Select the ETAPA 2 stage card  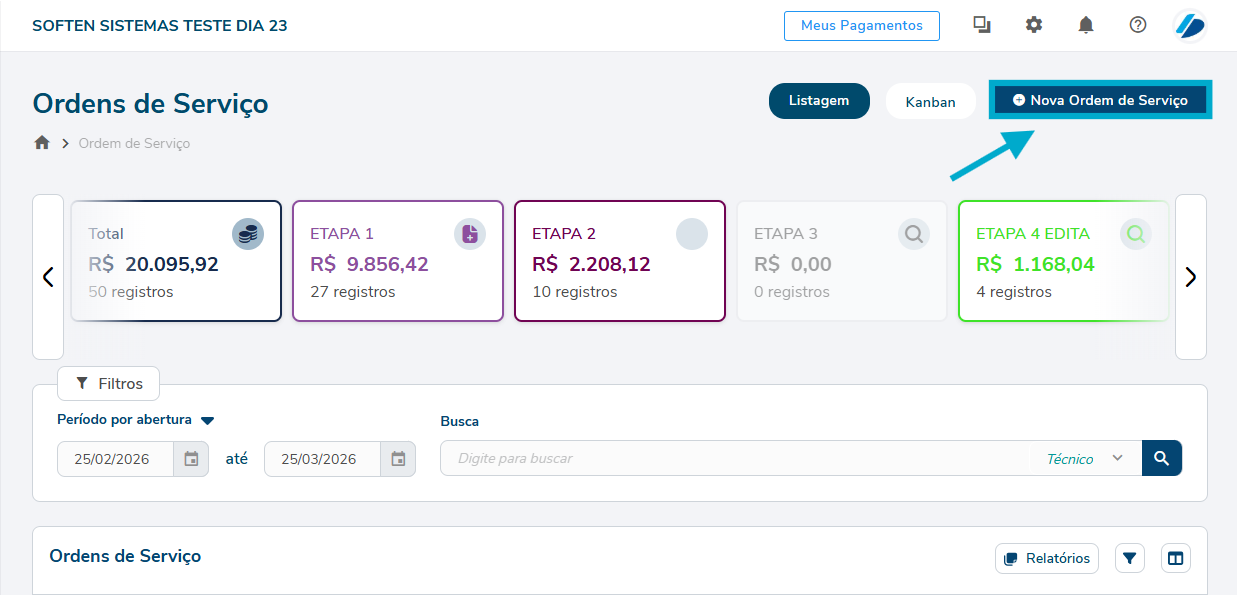[619, 261]
